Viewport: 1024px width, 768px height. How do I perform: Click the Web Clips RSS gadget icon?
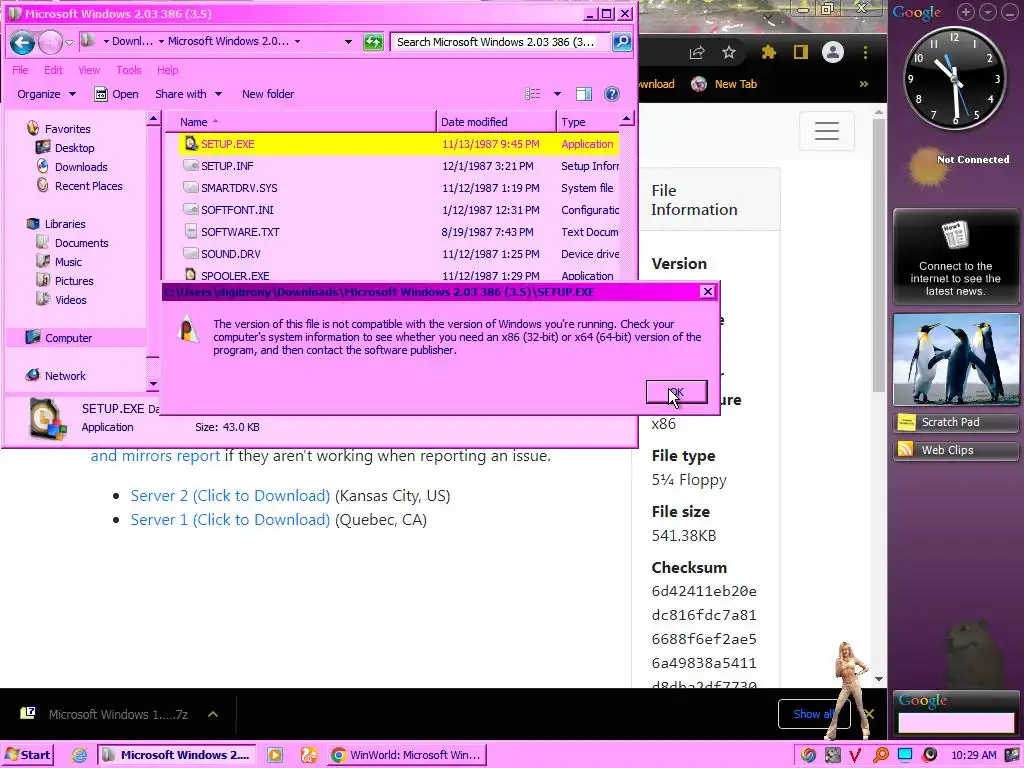pyautogui.click(x=906, y=450)
